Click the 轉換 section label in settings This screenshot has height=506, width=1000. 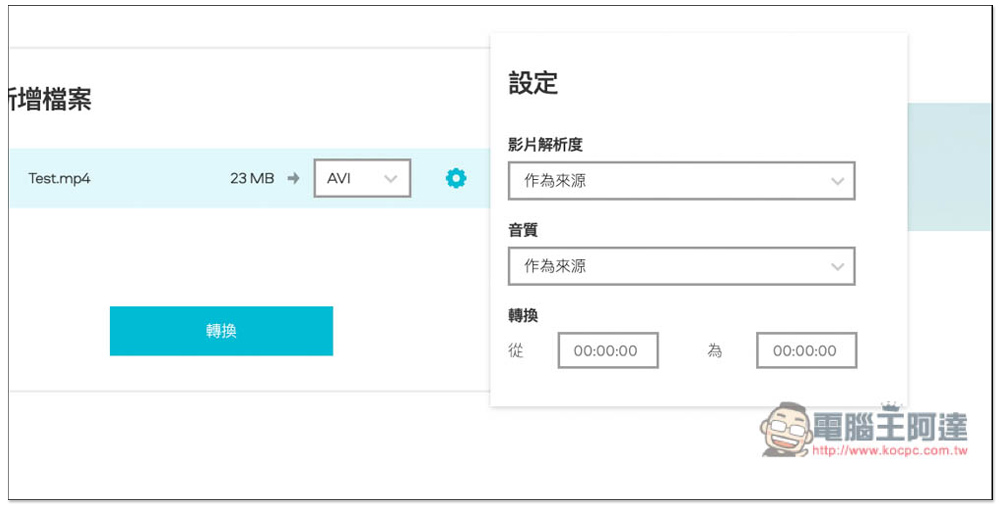(523, 315)
